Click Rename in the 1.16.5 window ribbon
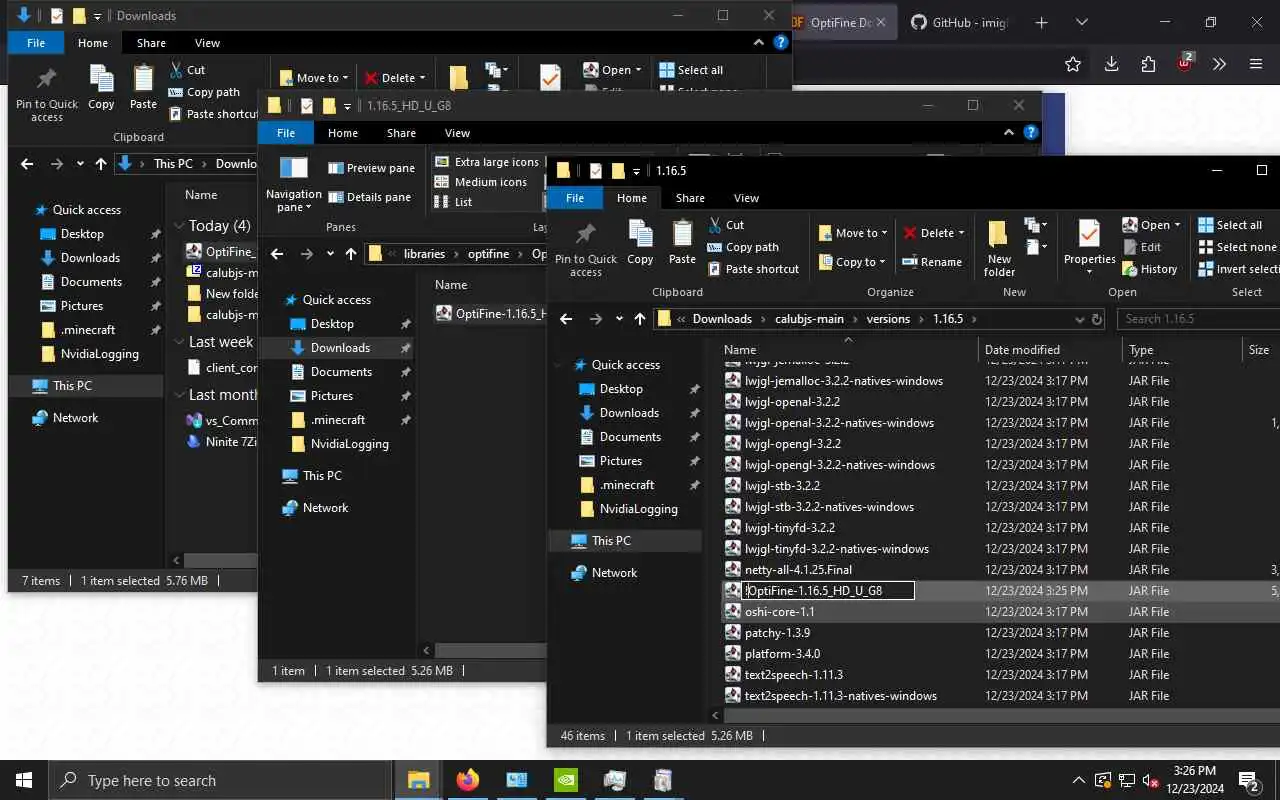This screenshot has height=800, width=1280. point(931,262)
